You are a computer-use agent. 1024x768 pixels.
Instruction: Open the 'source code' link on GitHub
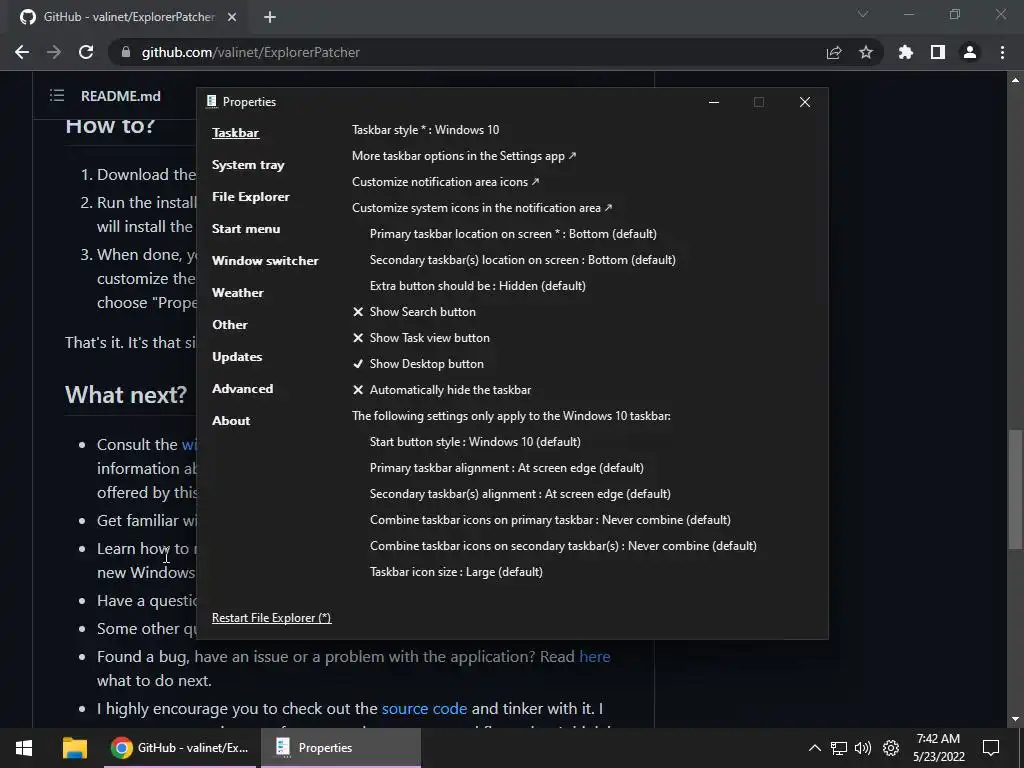424,709
